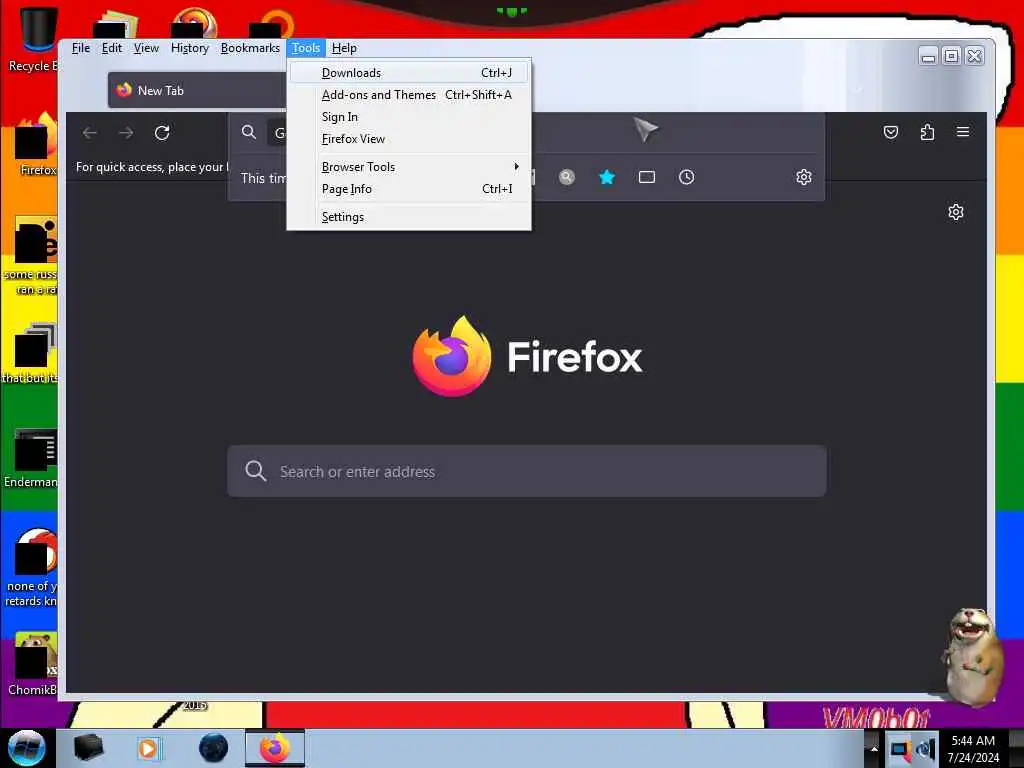Open the media player taskbar icon
The image size is (1024, 768).
(150, 748)
